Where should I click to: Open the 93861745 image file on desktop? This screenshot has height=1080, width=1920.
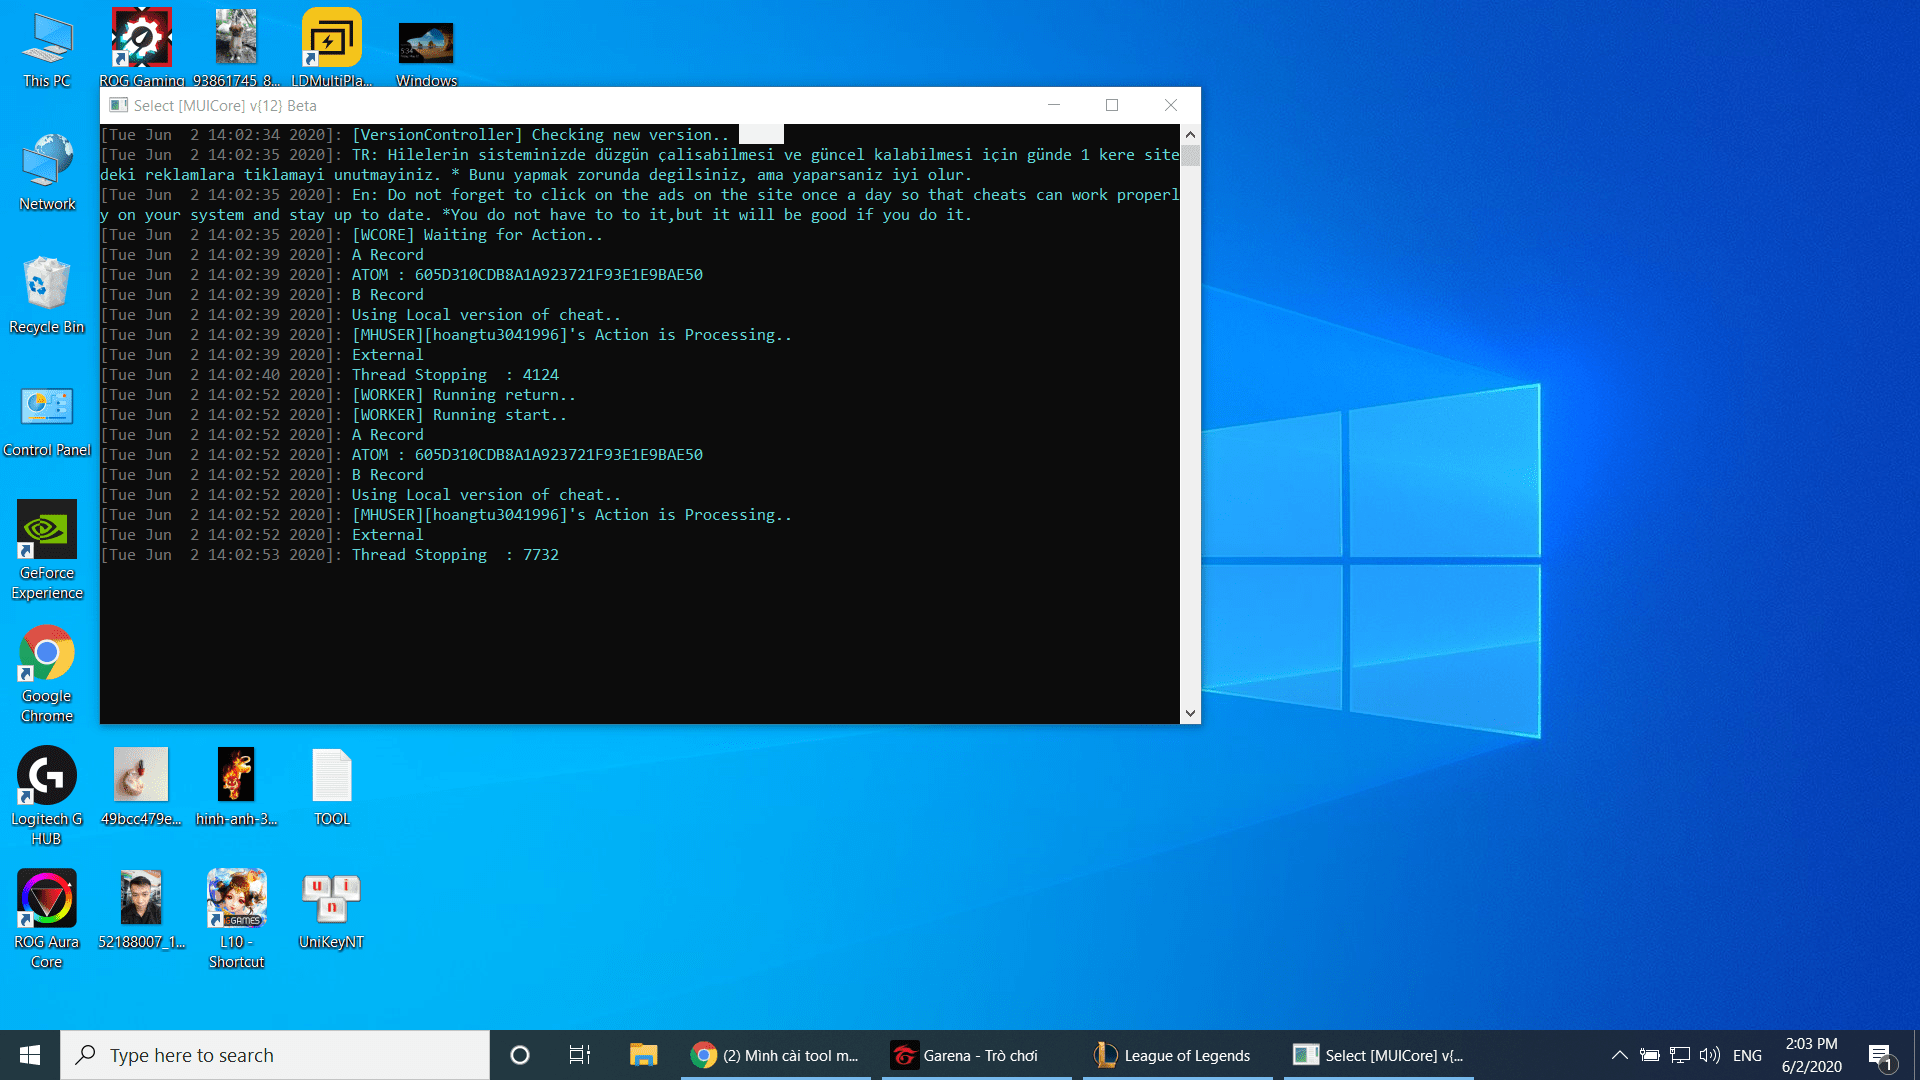tap(236, 48)
